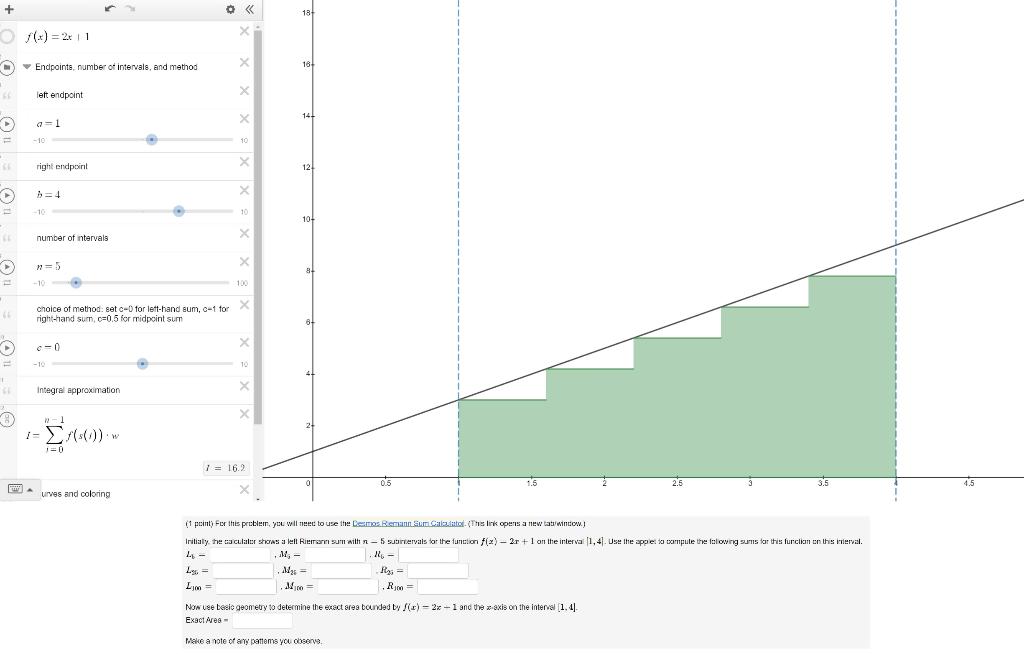
Task: Click the M25 answer field
Action: 341,571
